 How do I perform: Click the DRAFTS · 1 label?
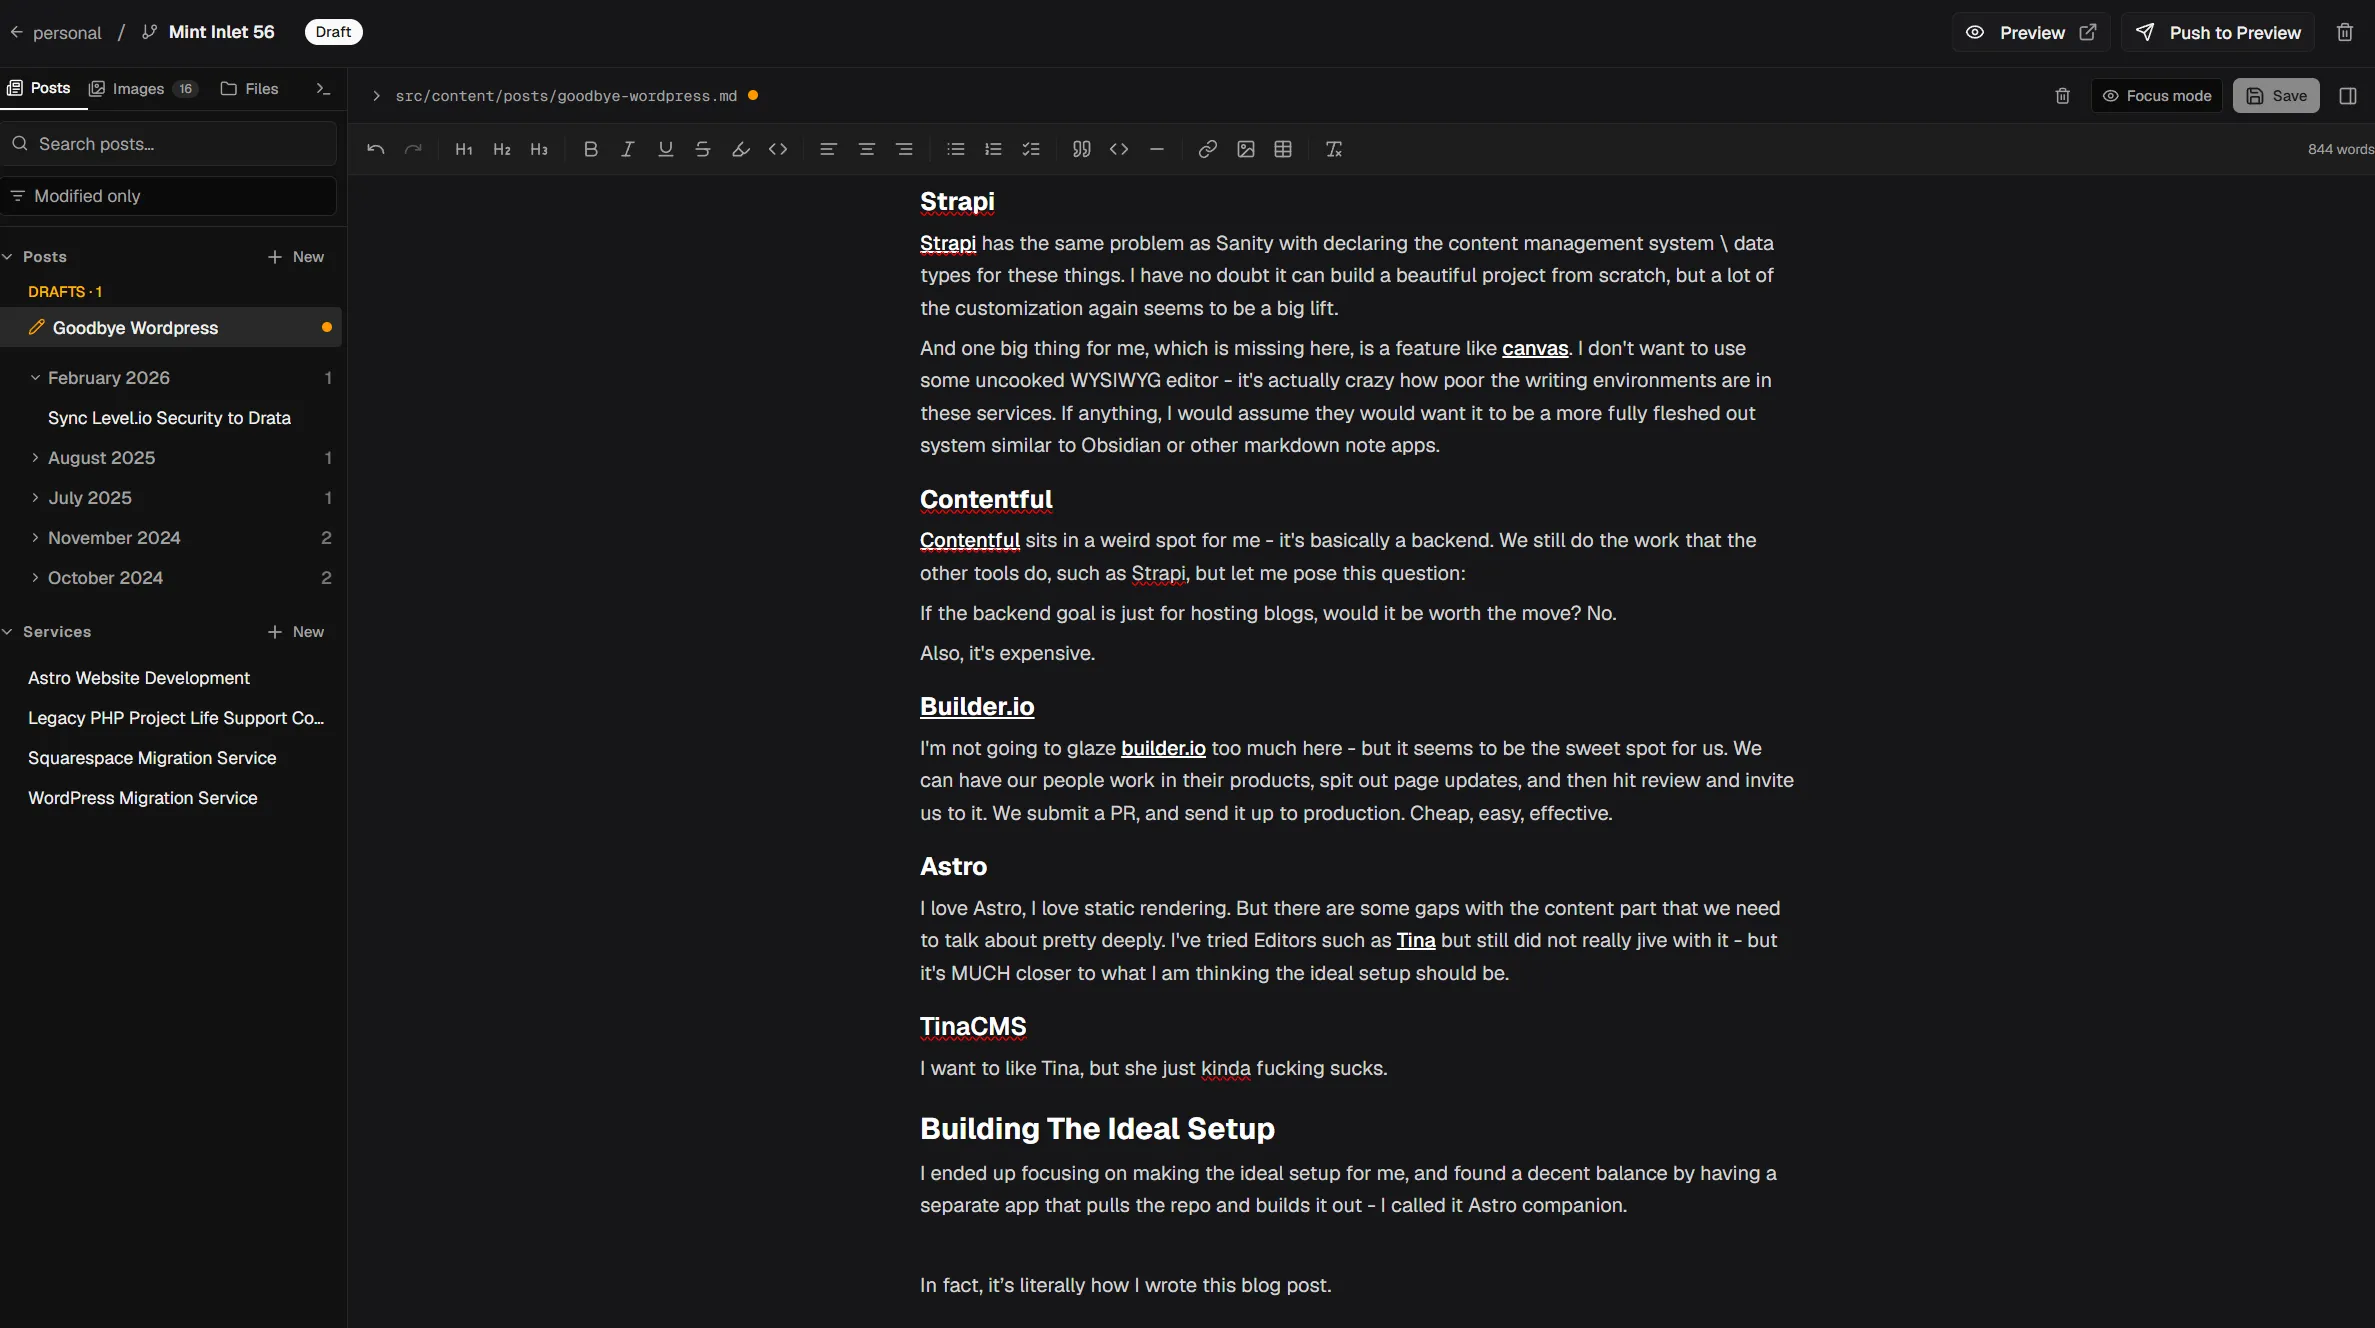click(x=65, y=292)
